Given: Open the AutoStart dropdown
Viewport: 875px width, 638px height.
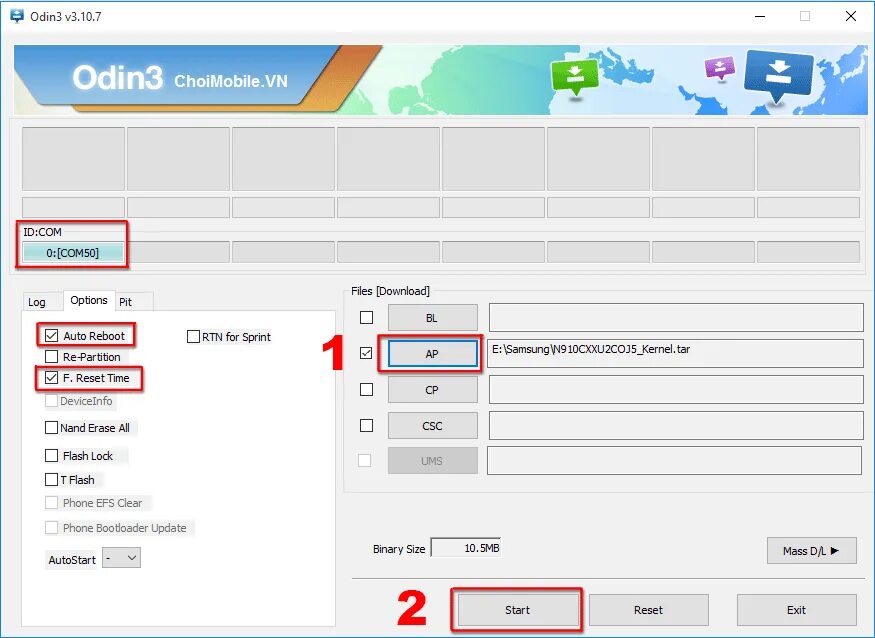Looking at the screenshot, I should (122, 558).
